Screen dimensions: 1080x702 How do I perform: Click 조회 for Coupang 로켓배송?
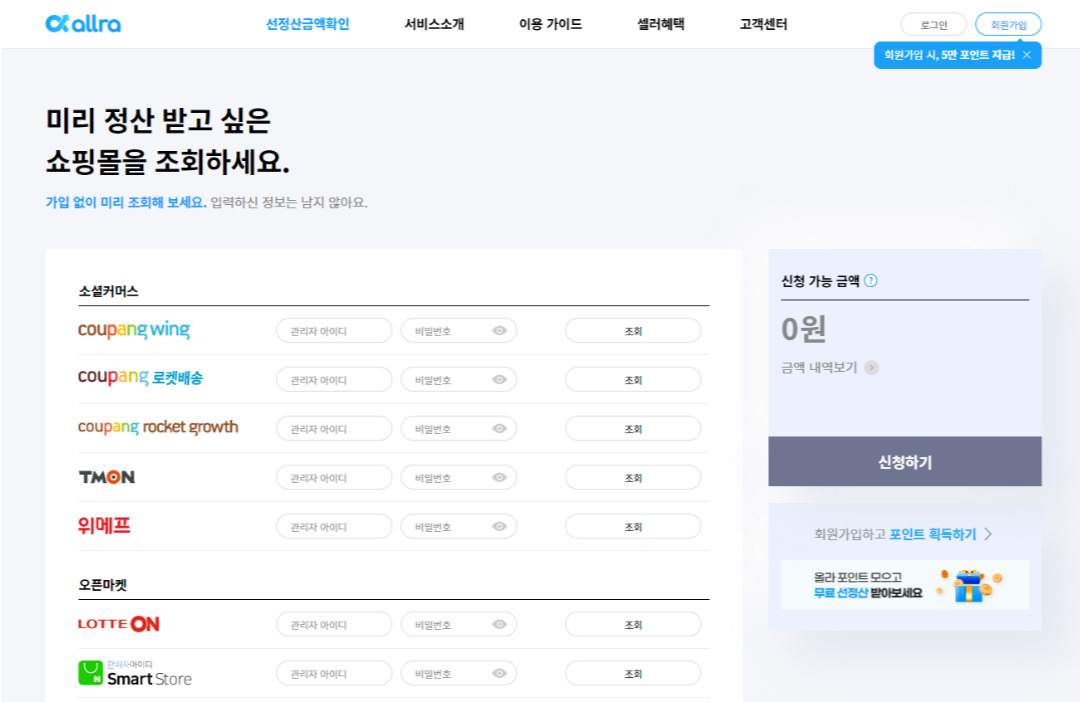pyautogui.click(x=633, y=380)
